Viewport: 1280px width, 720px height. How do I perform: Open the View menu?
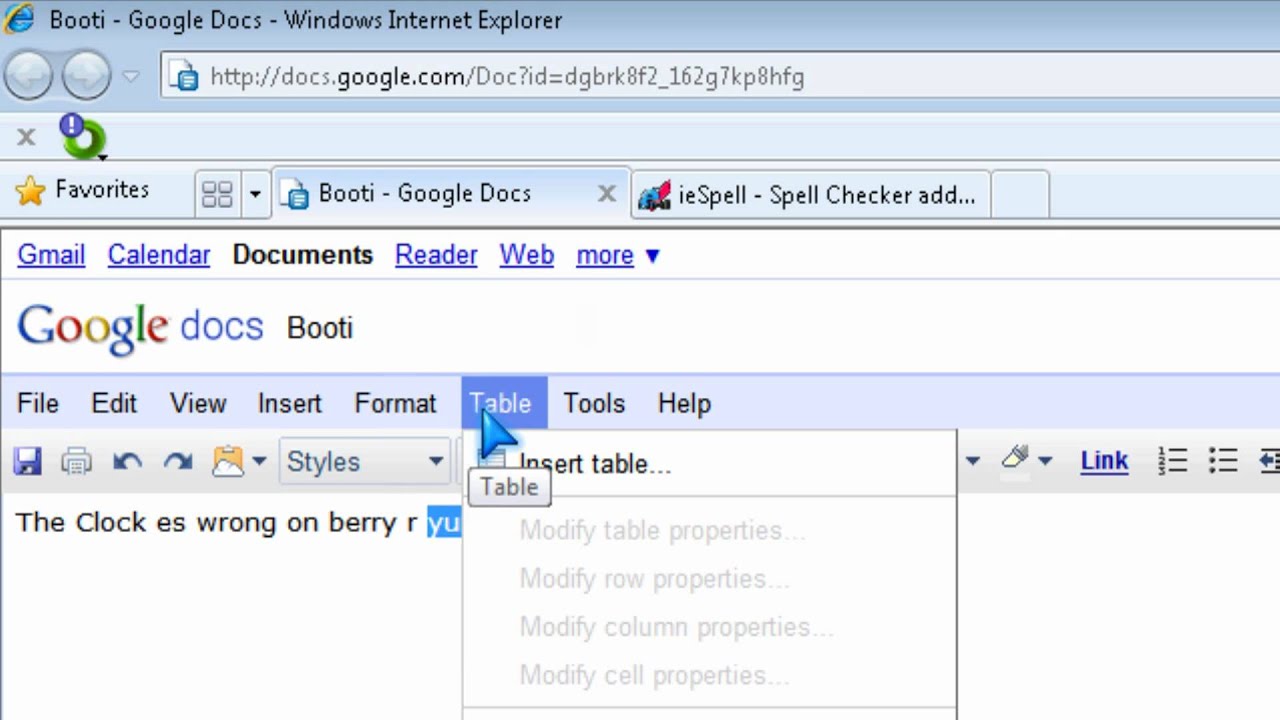point(198,404)
